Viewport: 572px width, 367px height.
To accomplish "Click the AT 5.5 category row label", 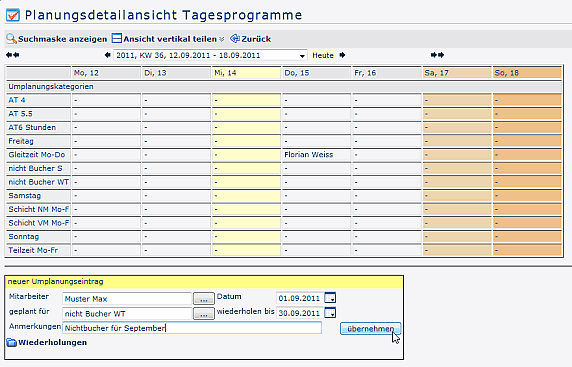I will (38, 114).
